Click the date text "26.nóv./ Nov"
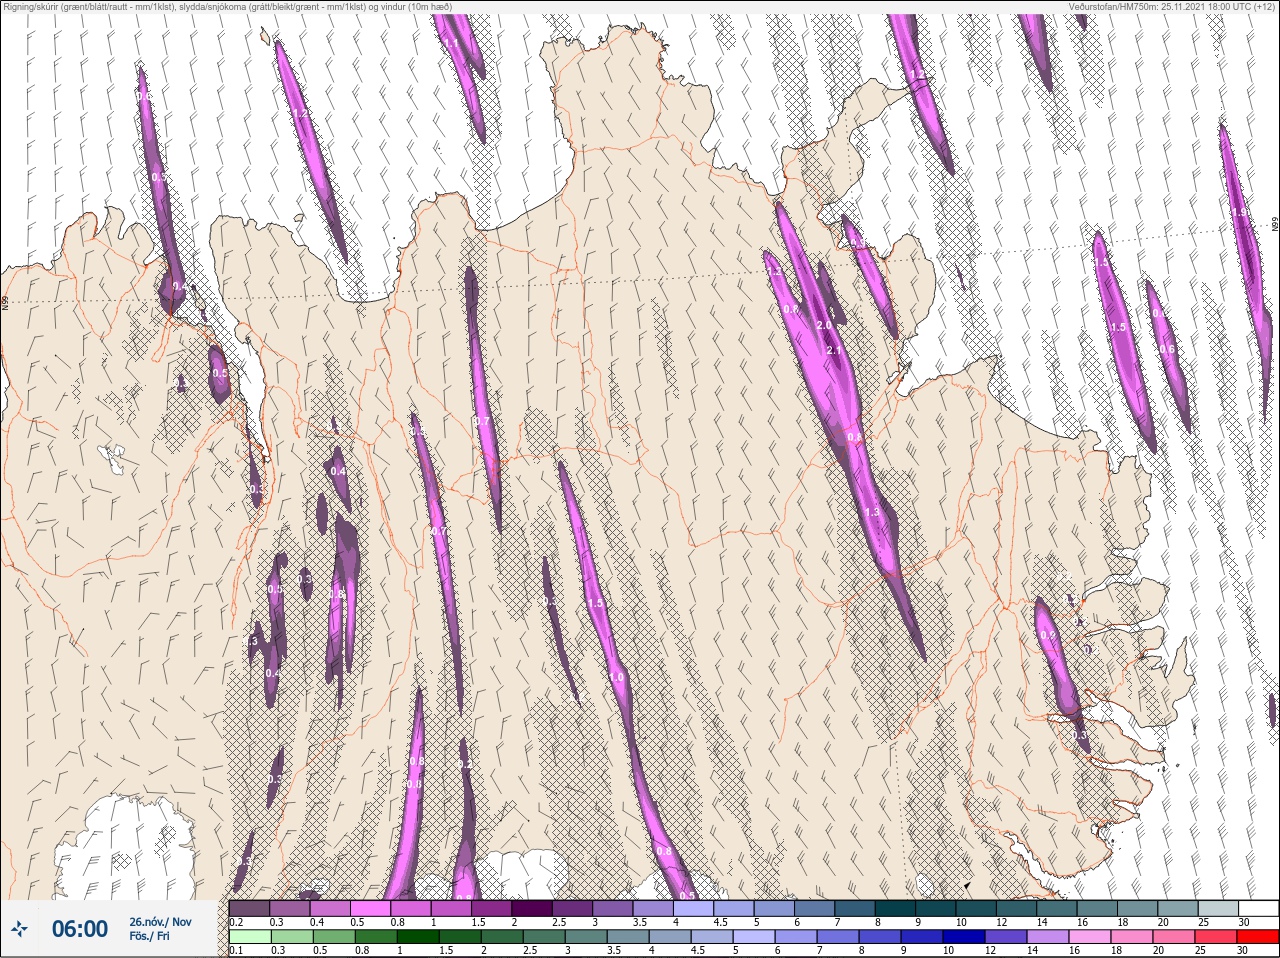1280x958 pixels. (x=160, y=921)
